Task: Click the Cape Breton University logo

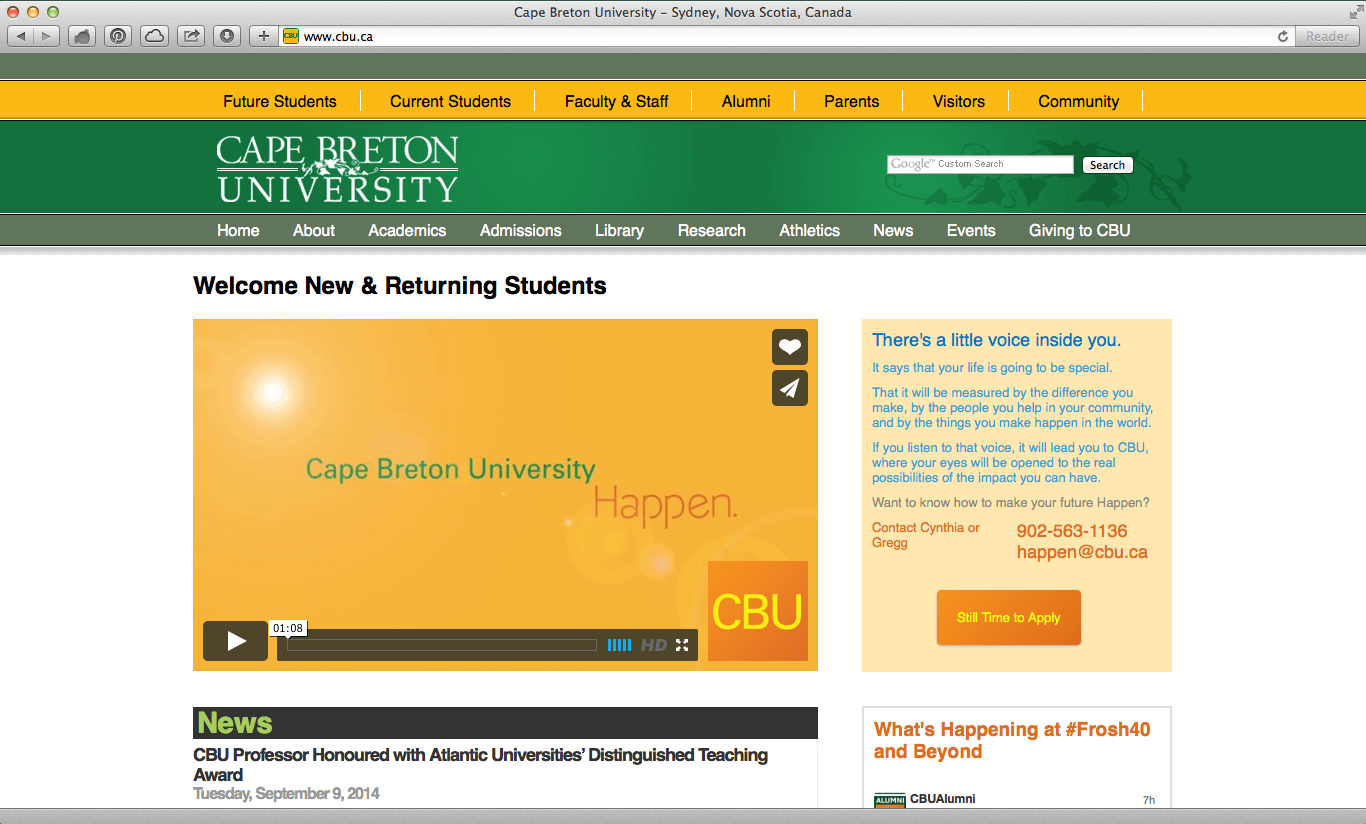Action: coord(337,168)
